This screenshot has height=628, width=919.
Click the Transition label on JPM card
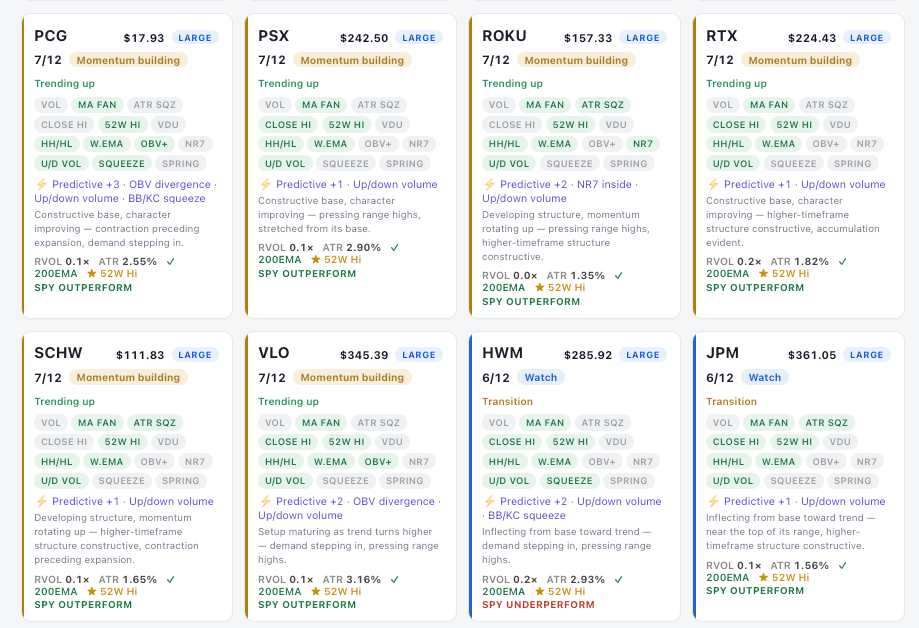(731, 401)
